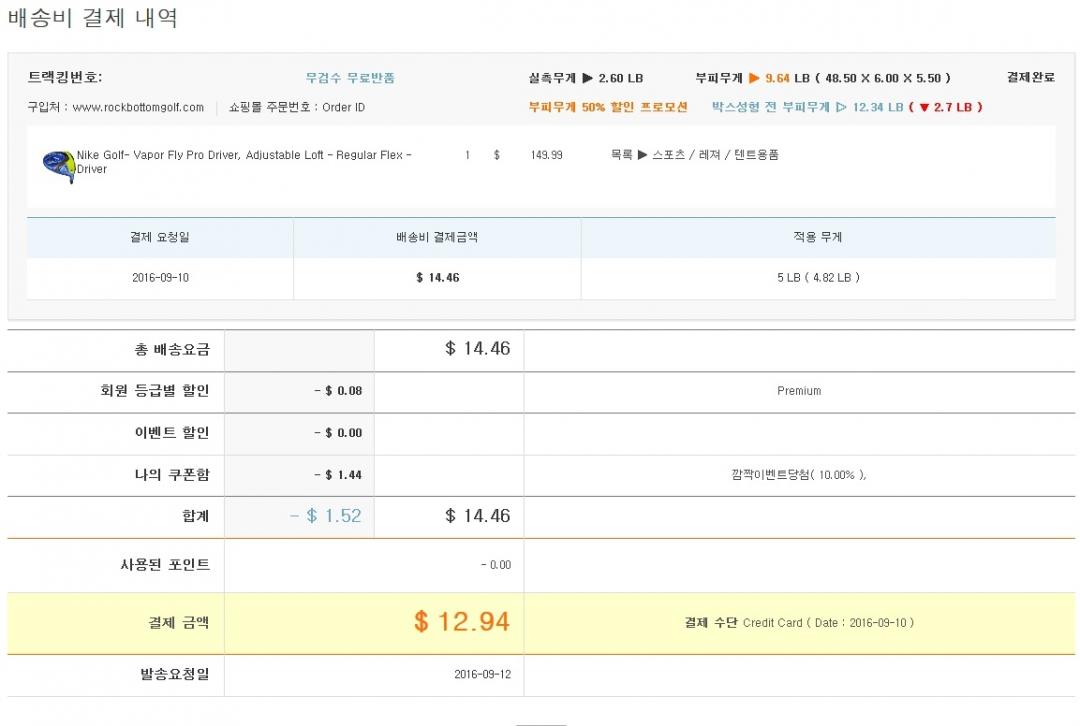Click the 부피무게 50% 할인 프로모션 text
Image resolution: width=1080 pixels, height=726 pixels.
point(608,107)
